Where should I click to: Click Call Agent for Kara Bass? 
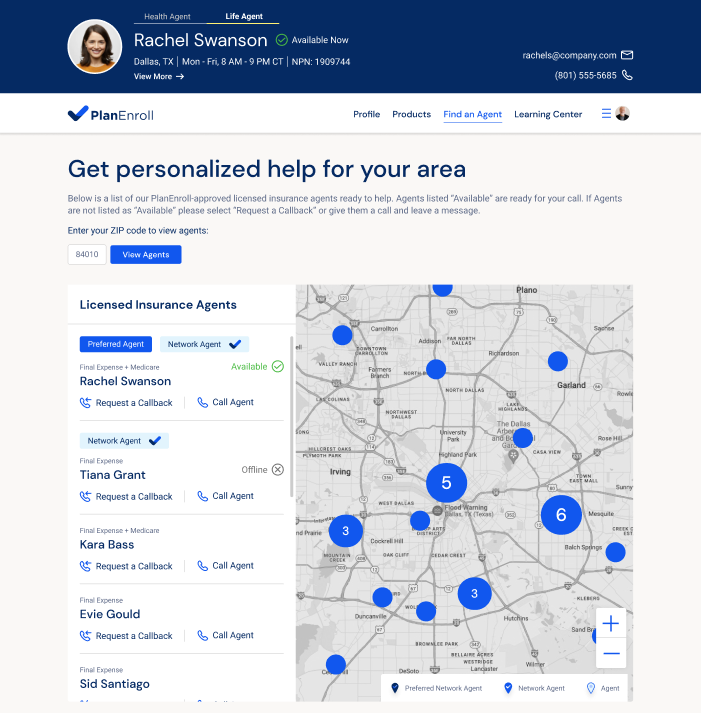[x=233, y=566]
